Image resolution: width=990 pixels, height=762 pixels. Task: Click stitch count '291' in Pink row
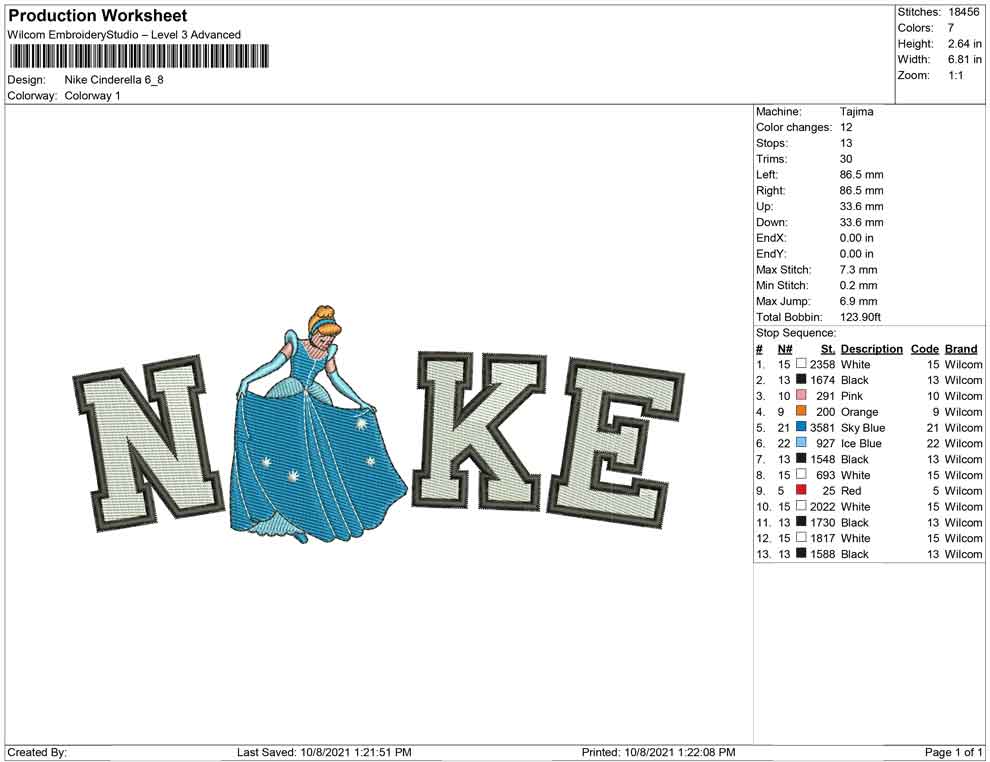[825, 396]
